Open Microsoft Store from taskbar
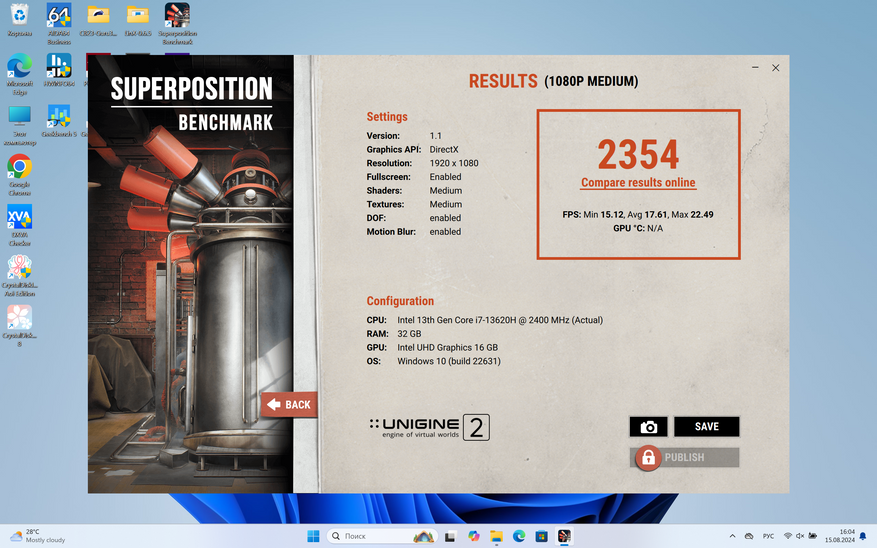 pos(541,536)
